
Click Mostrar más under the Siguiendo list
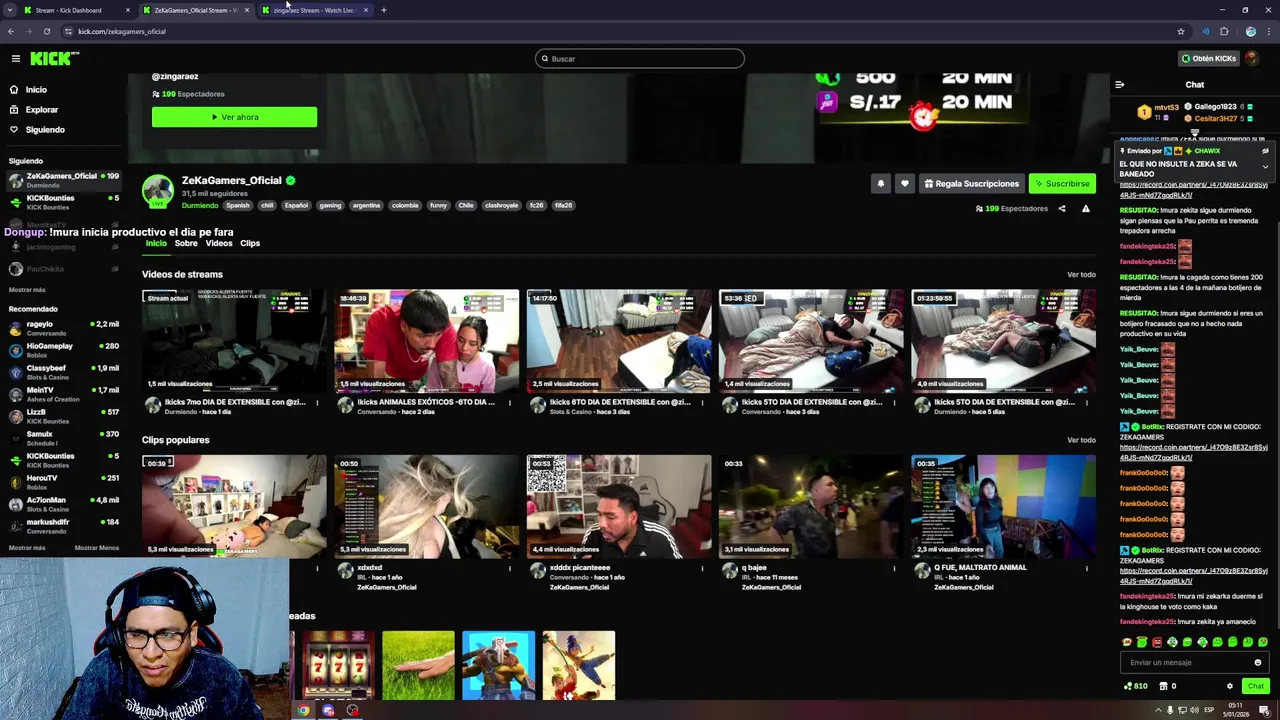click(x=27, y=290)
